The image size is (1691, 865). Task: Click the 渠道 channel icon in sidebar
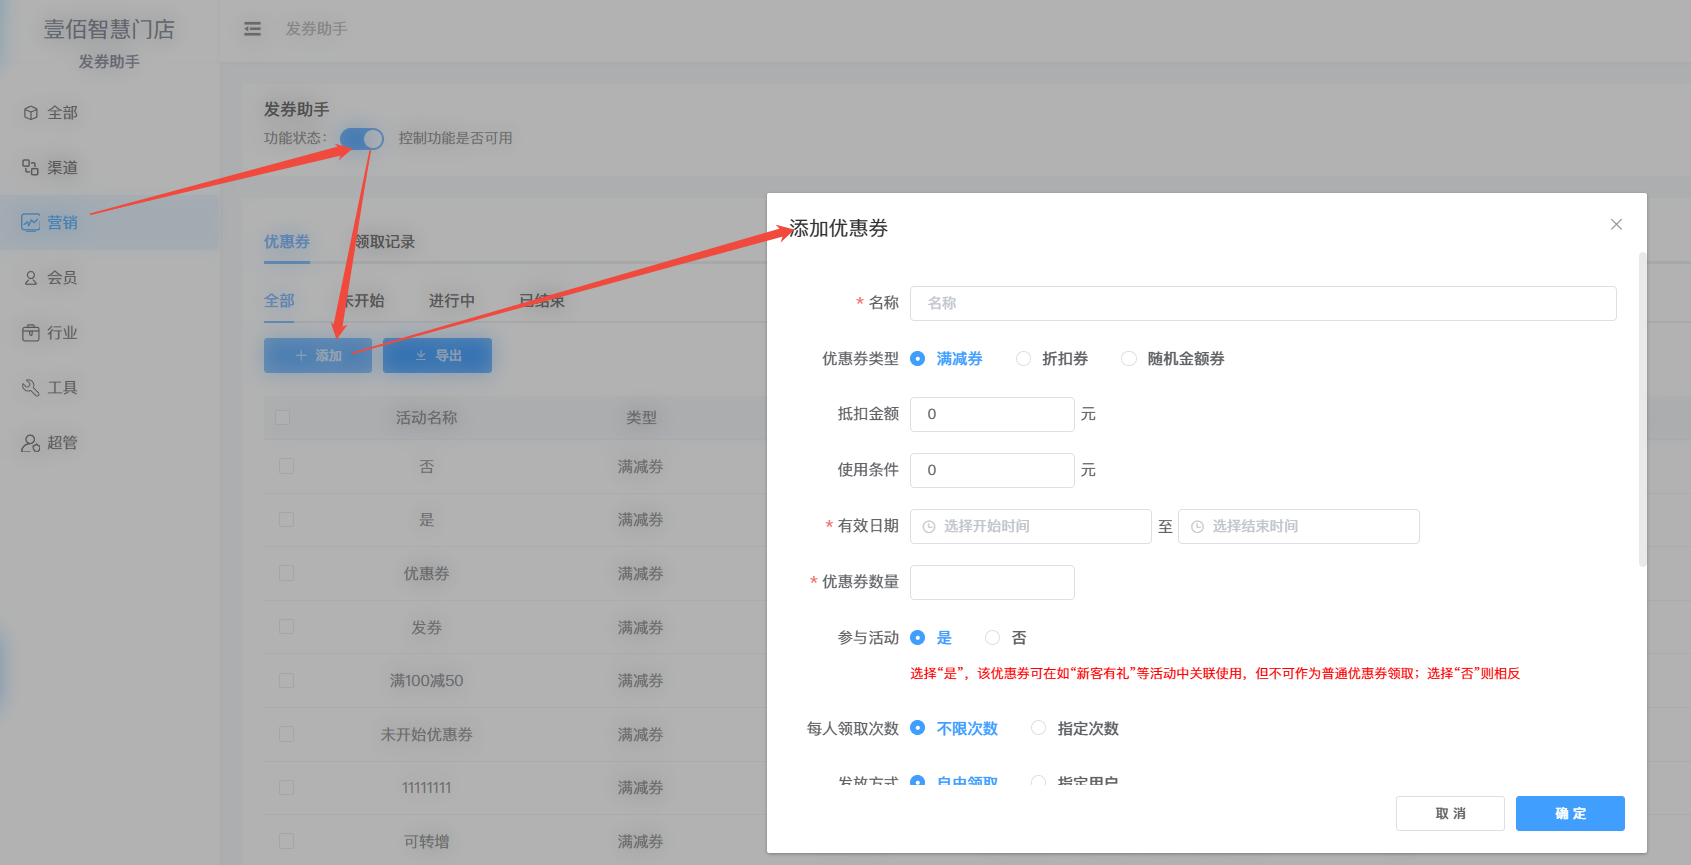(x=31, y=168)
